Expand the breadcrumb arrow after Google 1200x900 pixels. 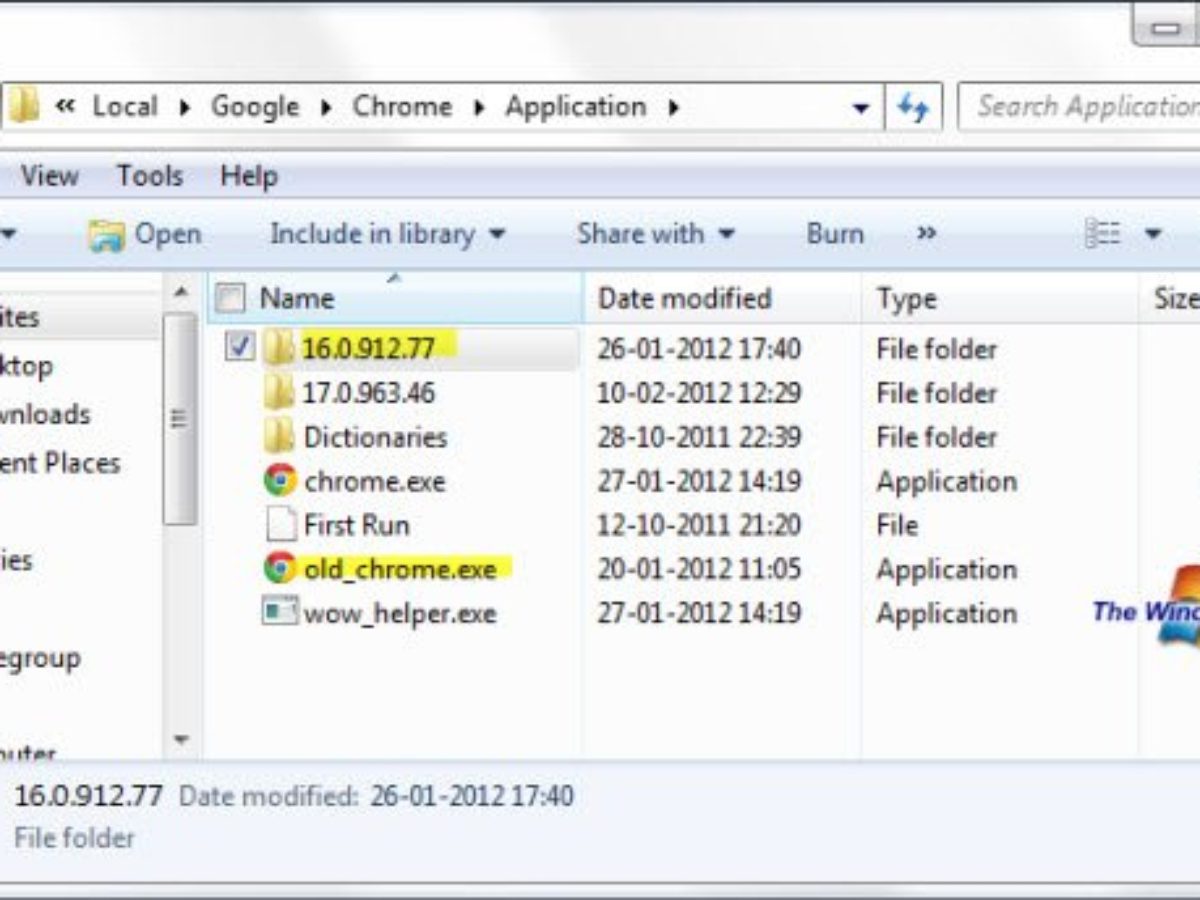coord(325,107)
